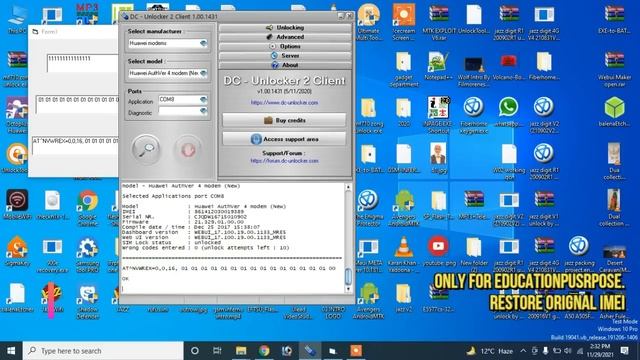Select the New folder (2) icon
The height and width of the screenshot is (360, 640).
(474, 254)
